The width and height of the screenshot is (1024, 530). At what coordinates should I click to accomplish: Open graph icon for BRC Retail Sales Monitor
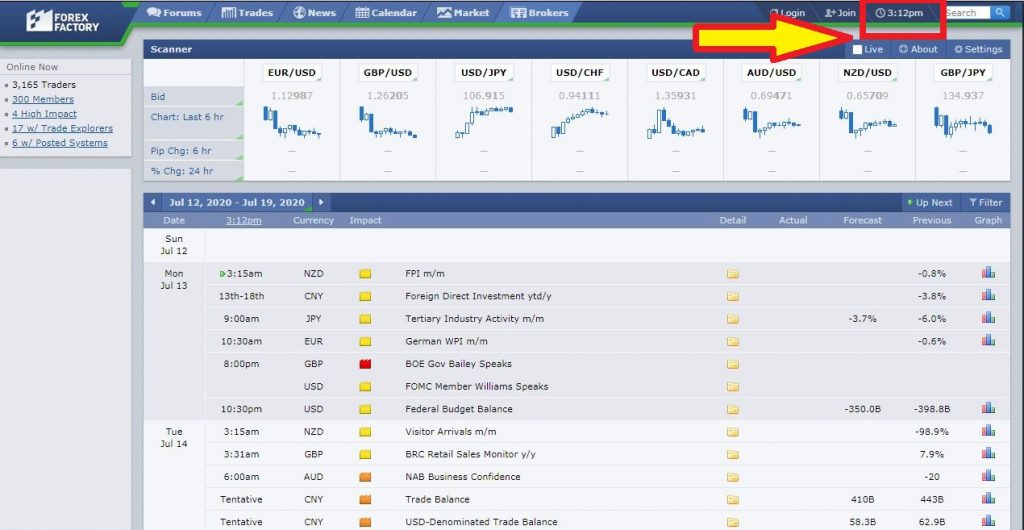(x=988, y=453)
